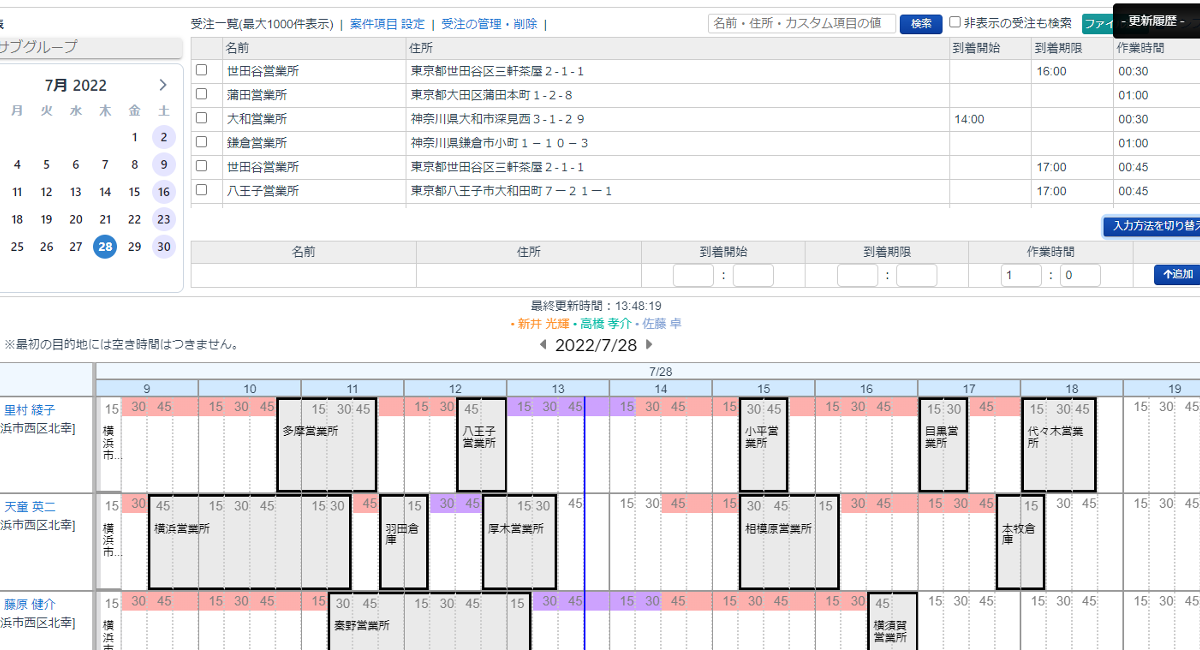This screenshot has height=650, width=1200.
Task: Select 横浜営業所 schedule block
Action: [x=249, y=540]
